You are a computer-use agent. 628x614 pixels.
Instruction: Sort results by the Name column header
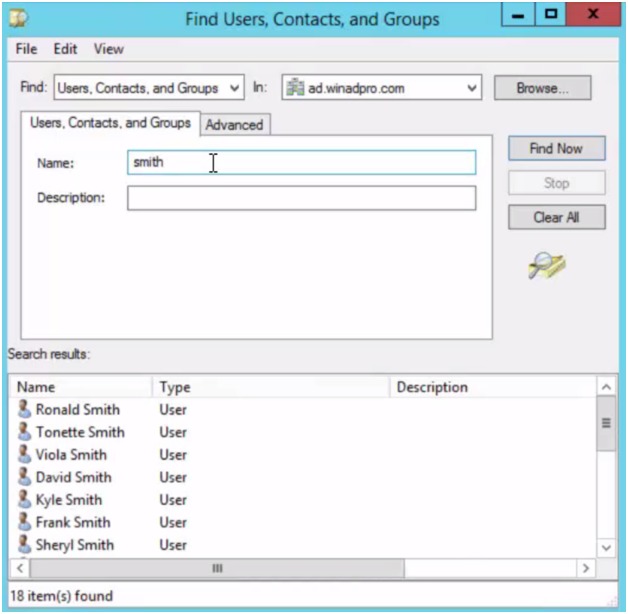[x=81, y=387]
